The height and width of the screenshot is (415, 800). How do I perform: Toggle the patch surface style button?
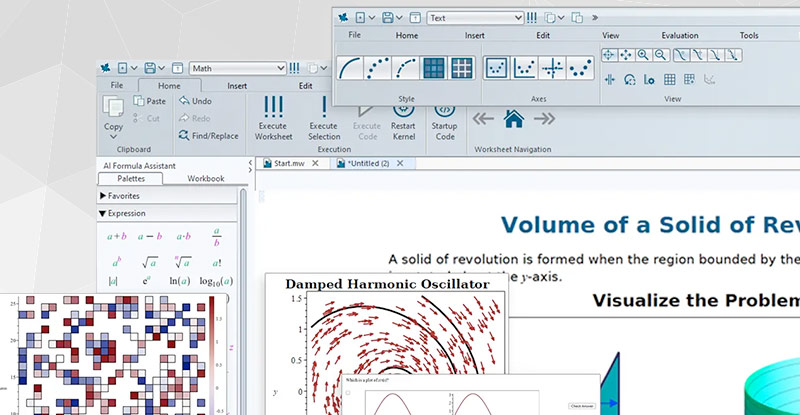(434, 67)
